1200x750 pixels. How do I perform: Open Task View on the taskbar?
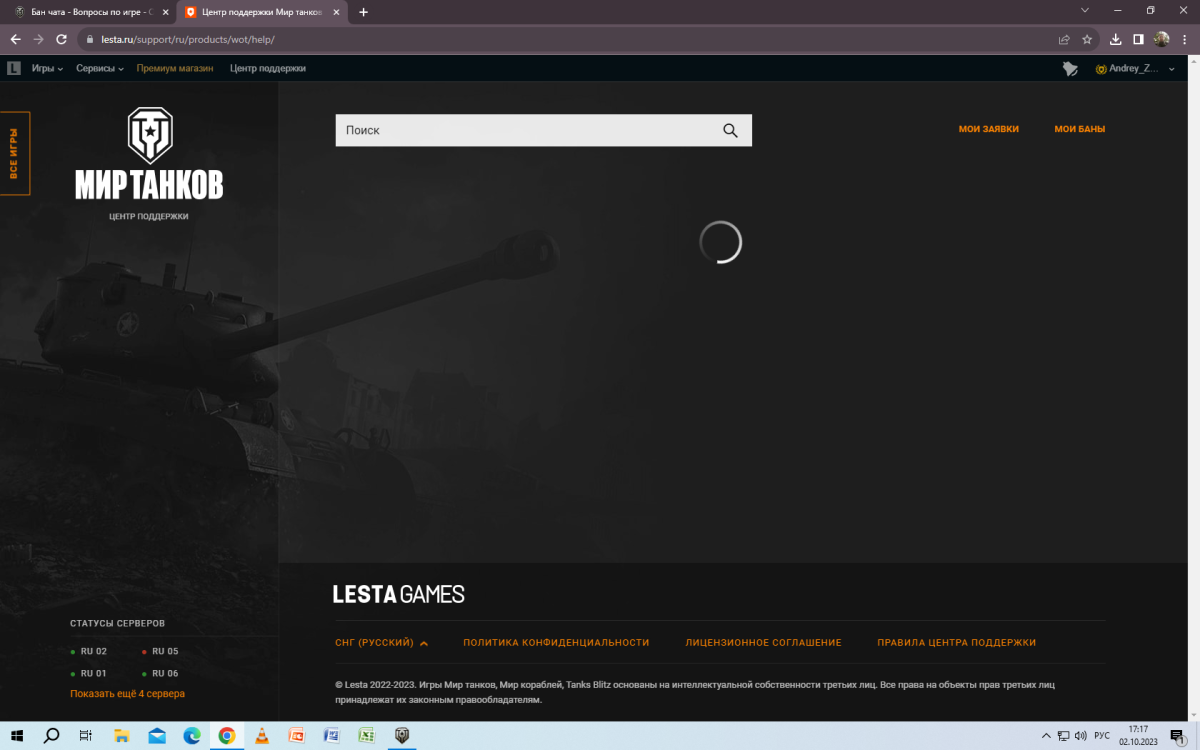tap(86, 736)
